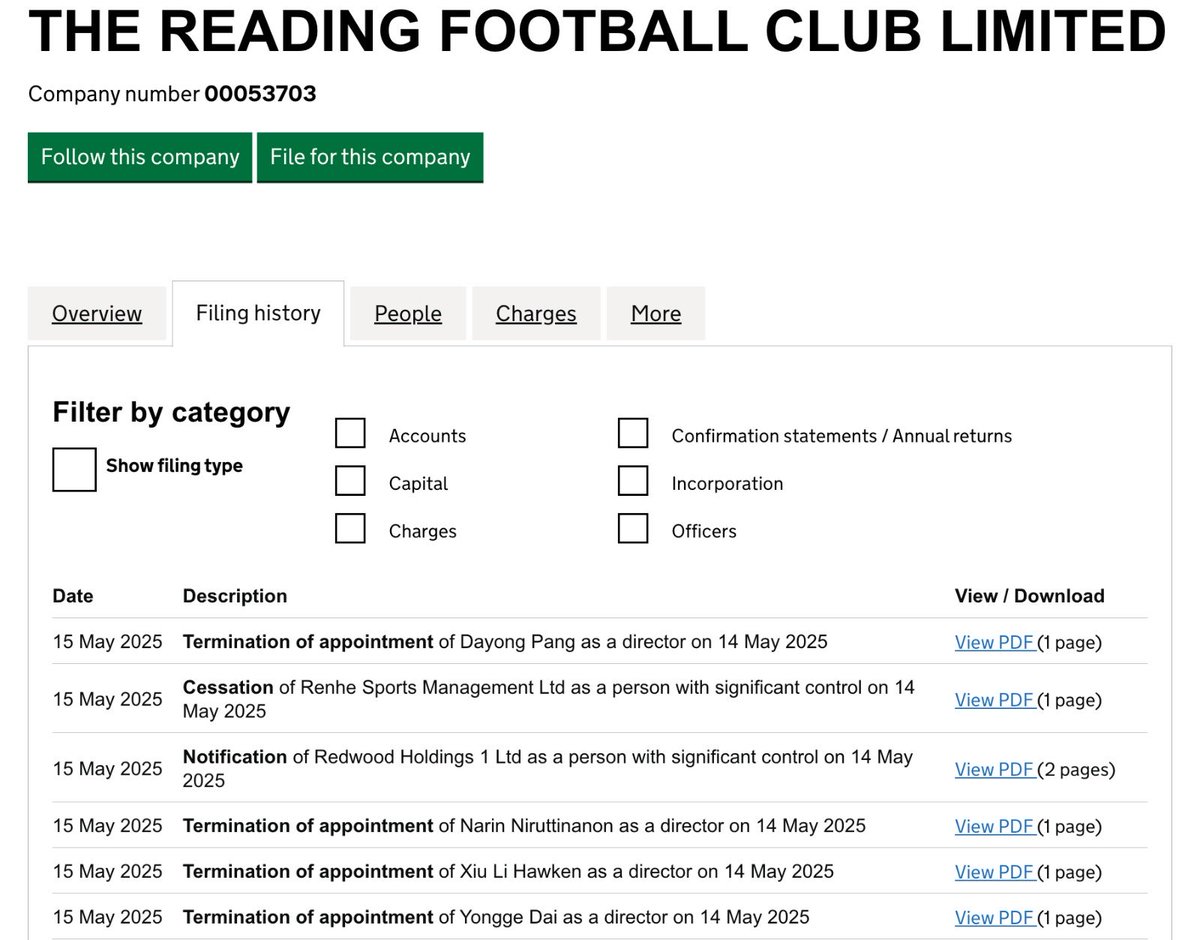
Task: Click Yongge Dai termination description
Action: (496, 918)
